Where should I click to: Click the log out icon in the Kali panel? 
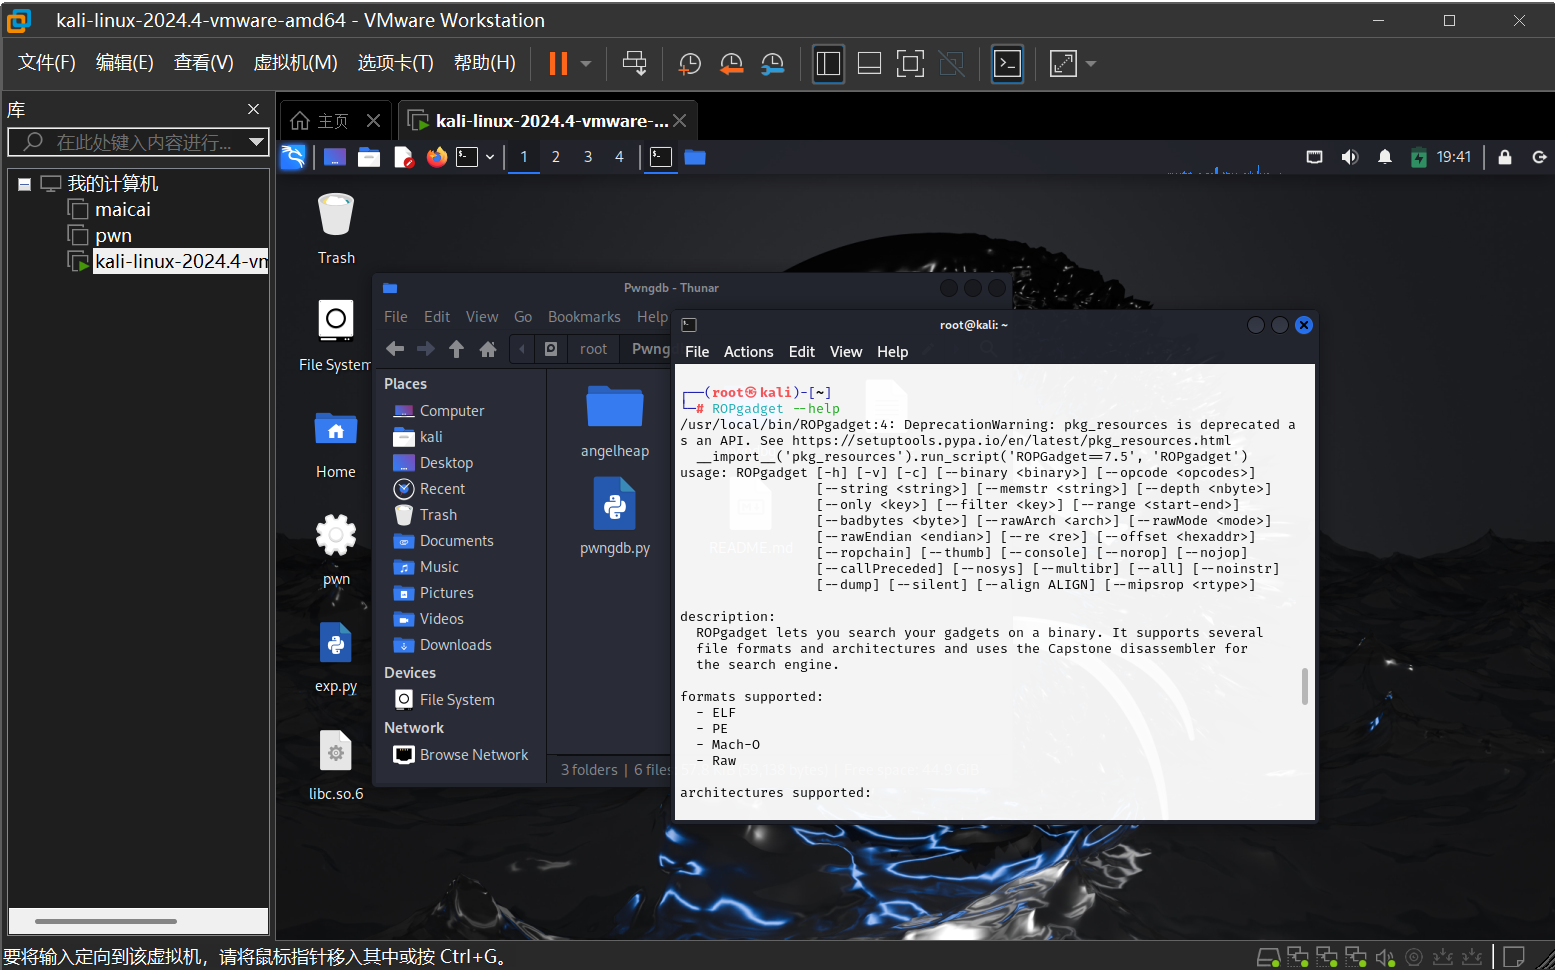point(1539,157)
